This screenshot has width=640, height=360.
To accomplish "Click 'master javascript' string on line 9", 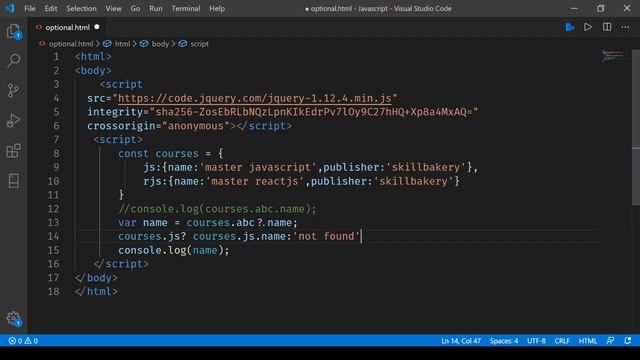I will coord(258,167).
